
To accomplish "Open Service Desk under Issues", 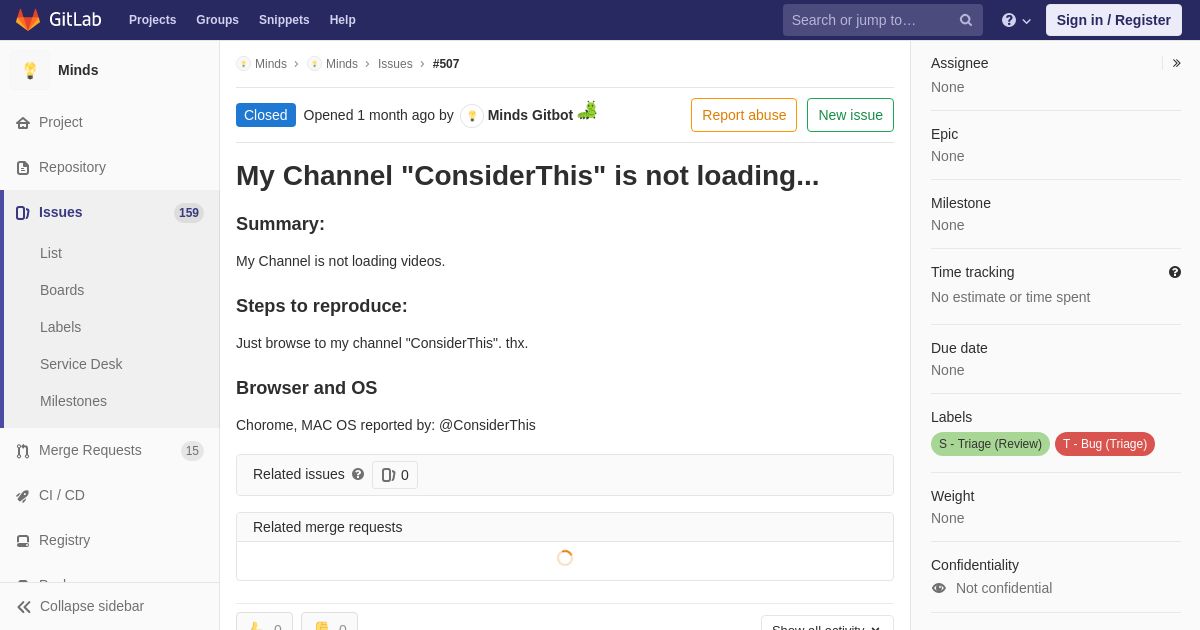I will coord(81,364).
